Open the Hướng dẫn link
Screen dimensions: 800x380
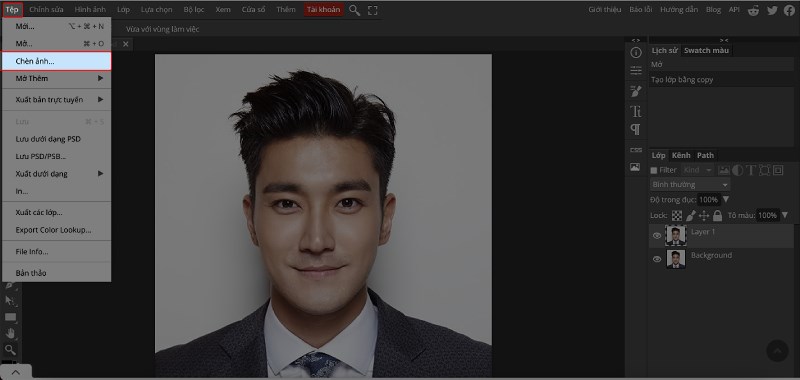680,10
